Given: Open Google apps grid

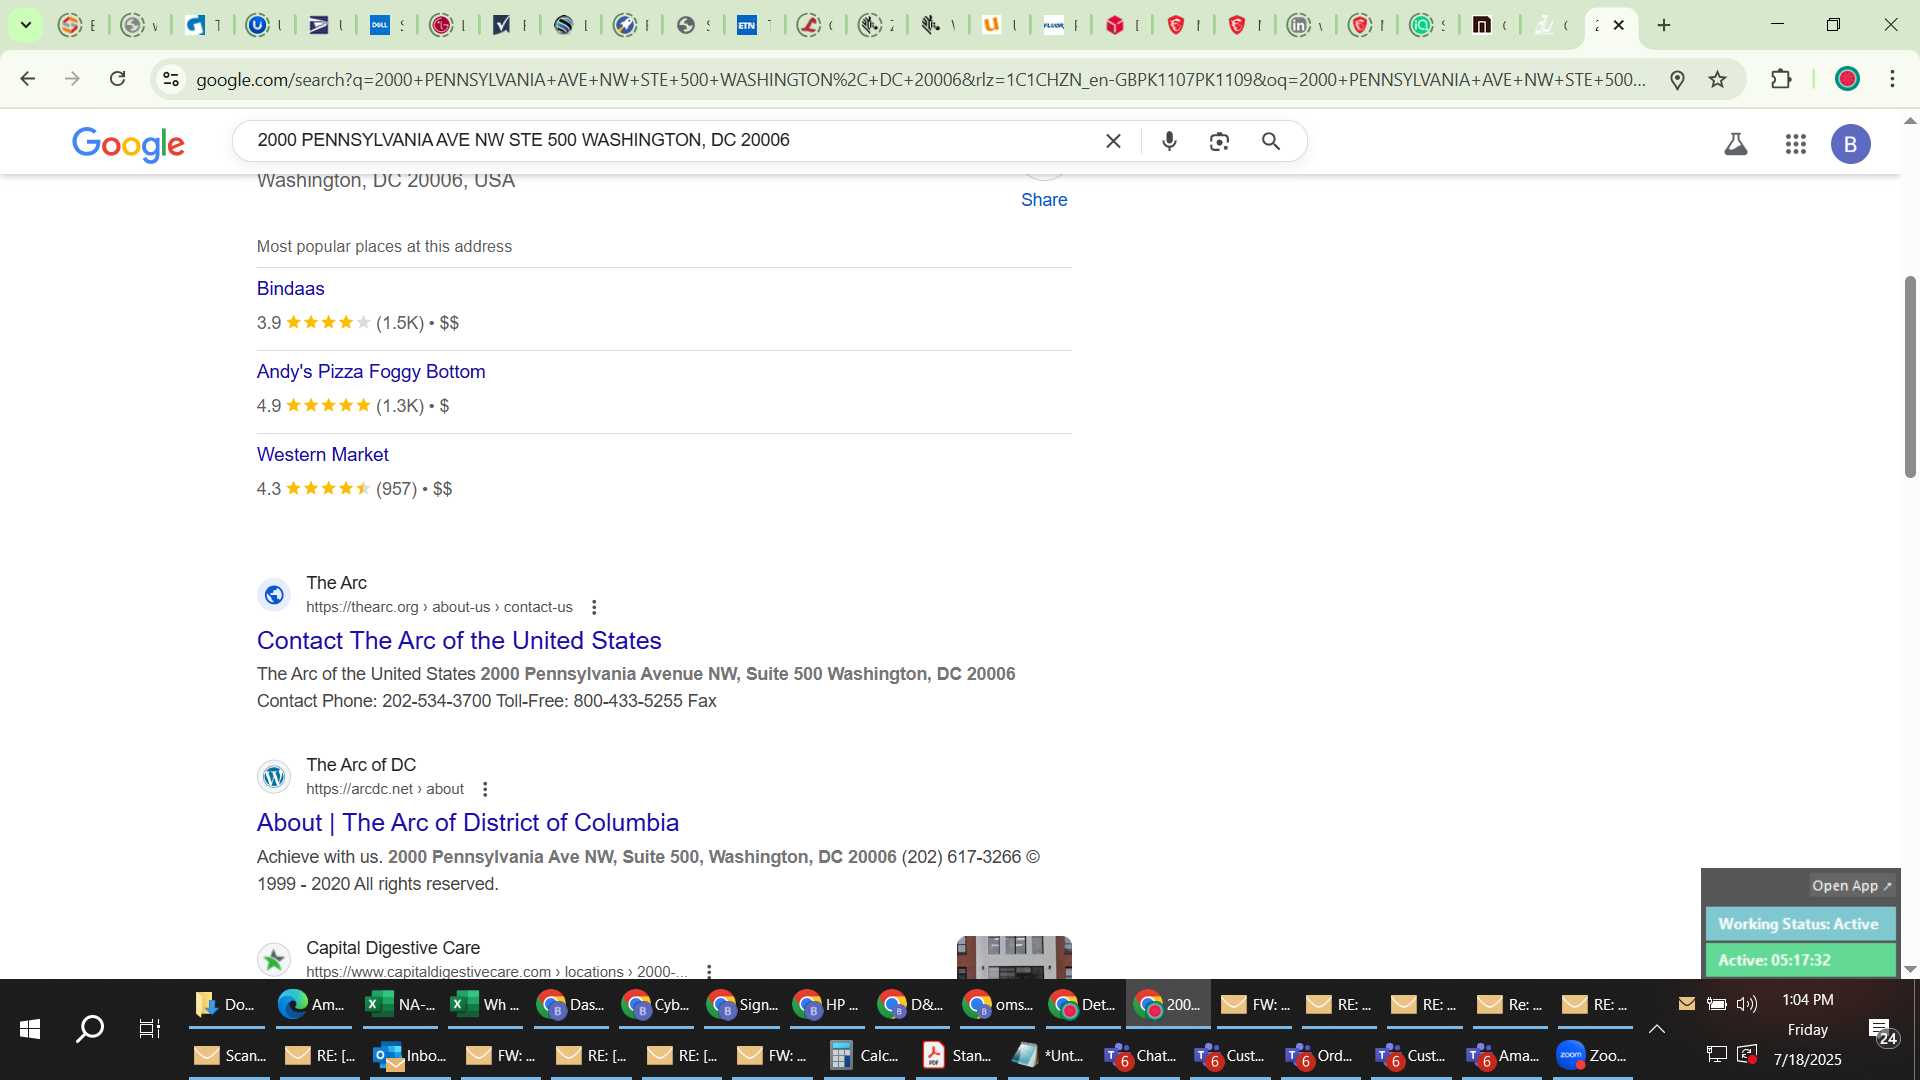Looking at the screenshot, I should 1796,144.
